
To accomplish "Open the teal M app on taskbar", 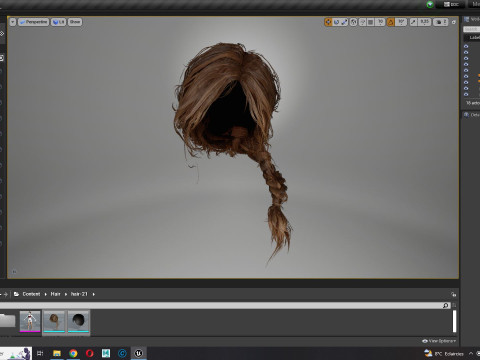I will (106, 353).
